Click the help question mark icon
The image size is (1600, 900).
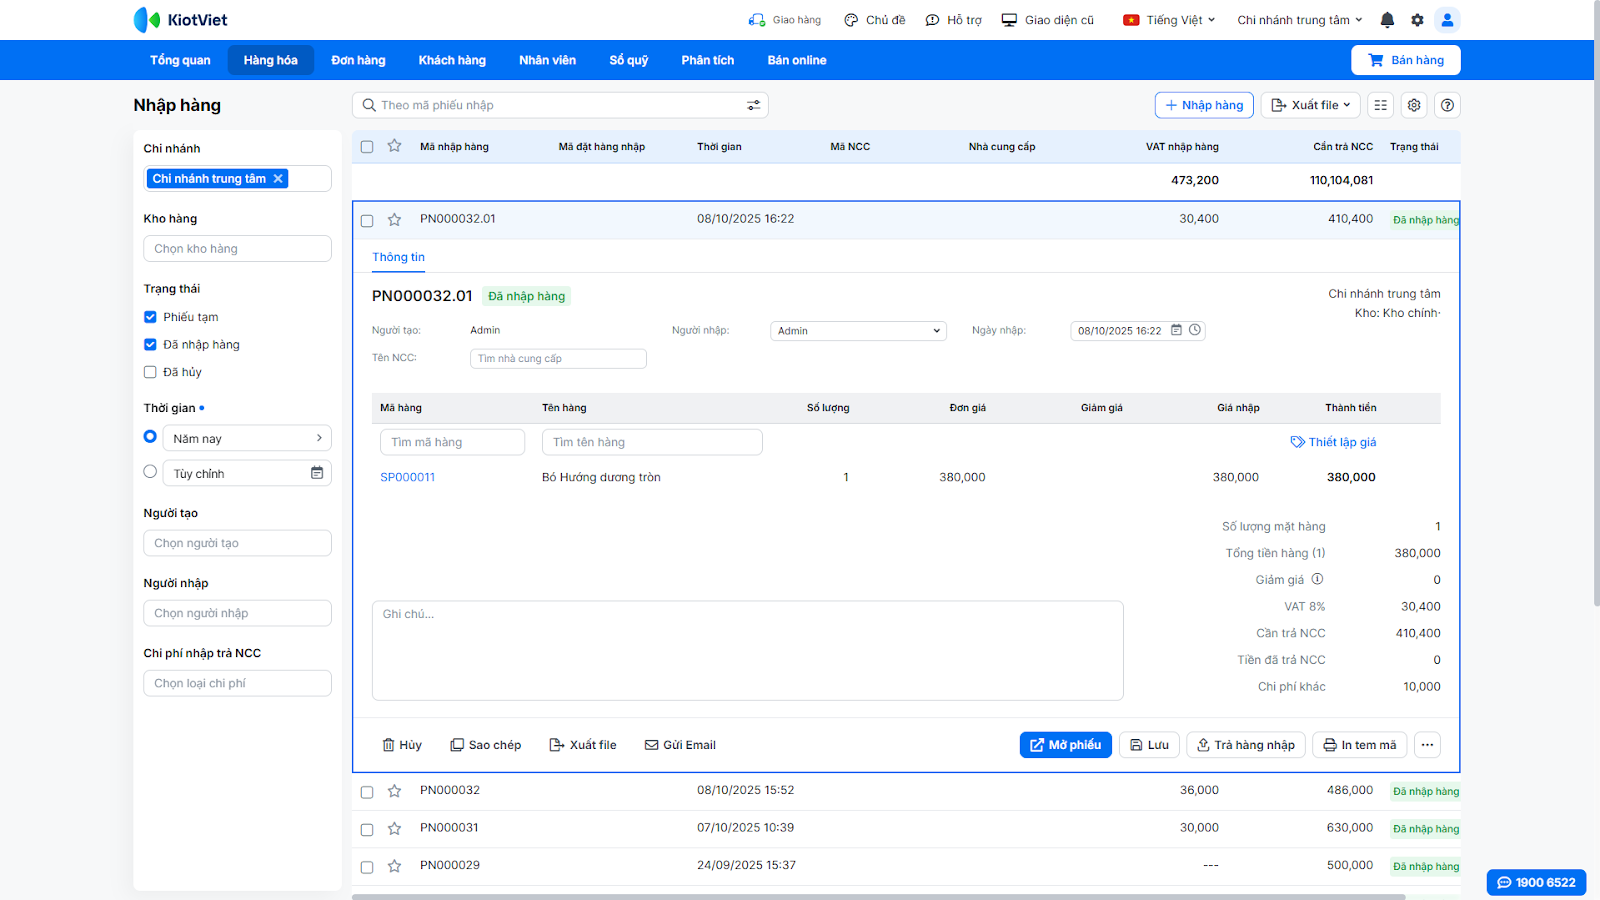point(1447,105)
